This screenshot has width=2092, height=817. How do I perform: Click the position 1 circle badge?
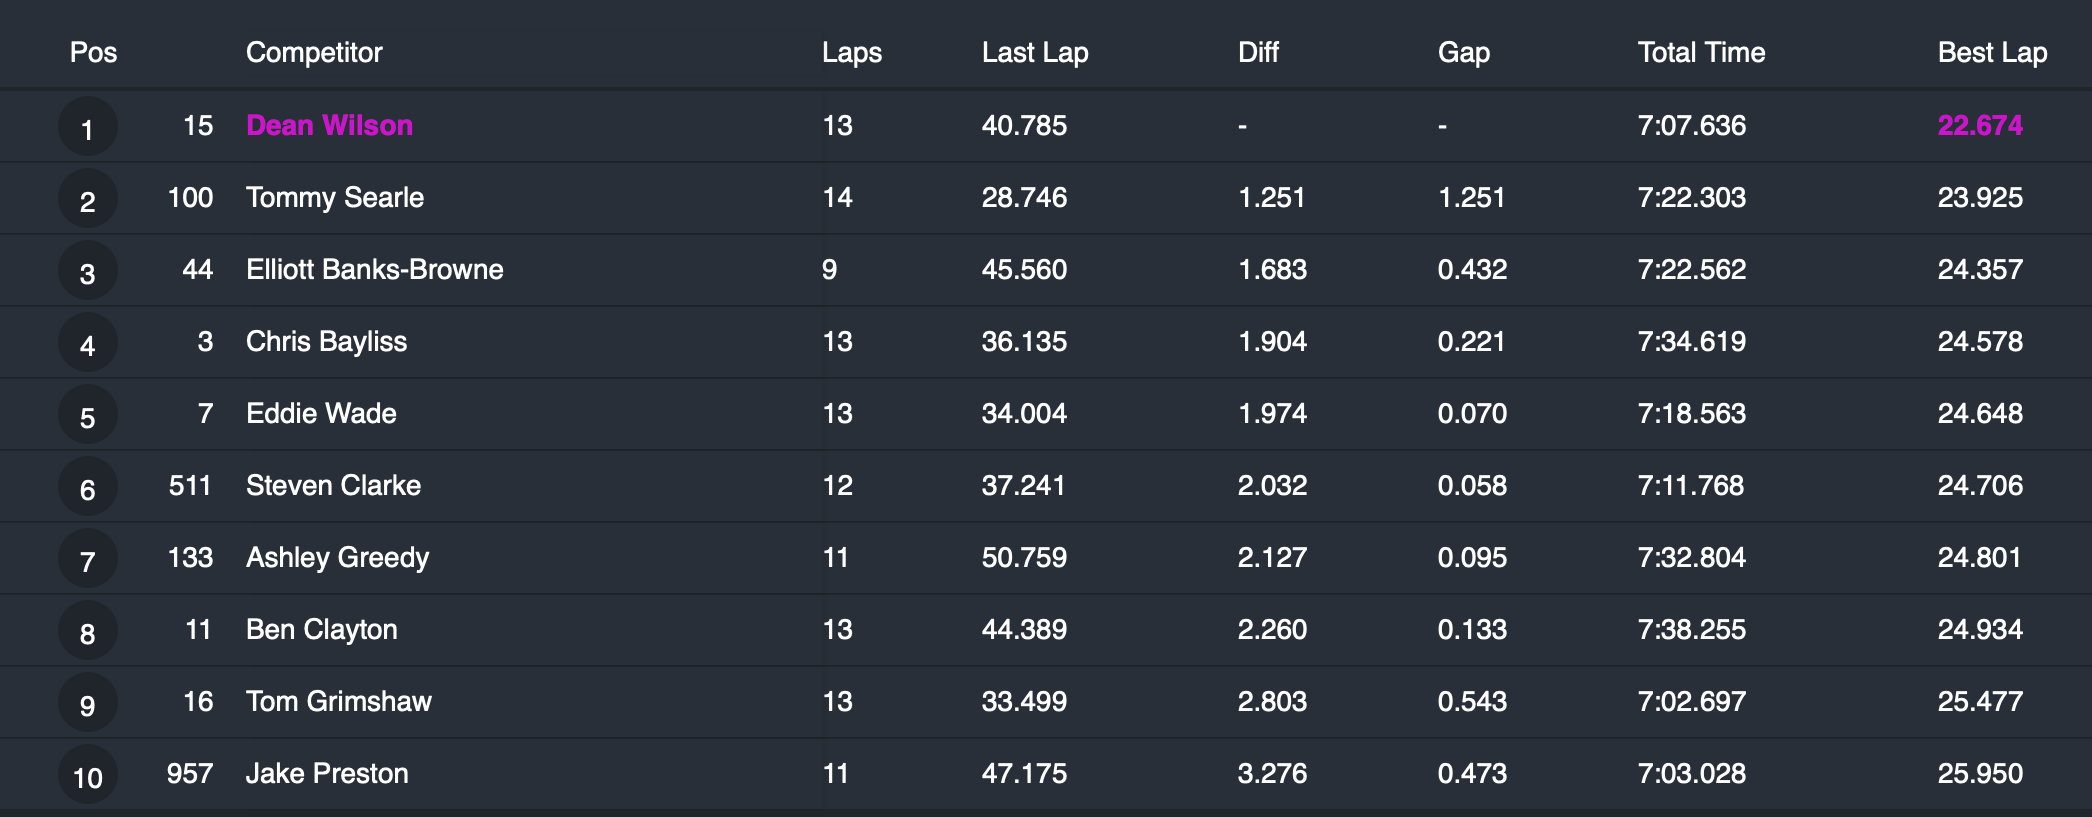pyautogui.click(x=88, y=127)
